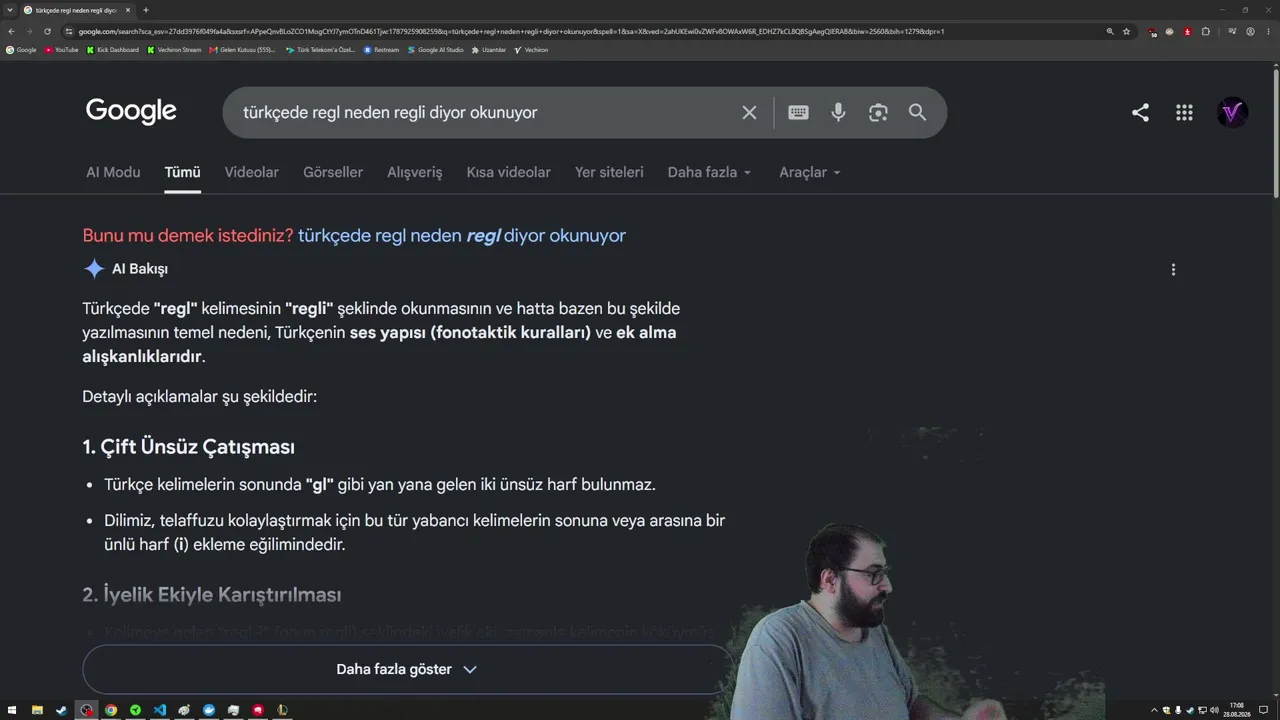1280x720 pixels.
Task: Start a voice search with the microphone
Action: click(x=838, y=112)
